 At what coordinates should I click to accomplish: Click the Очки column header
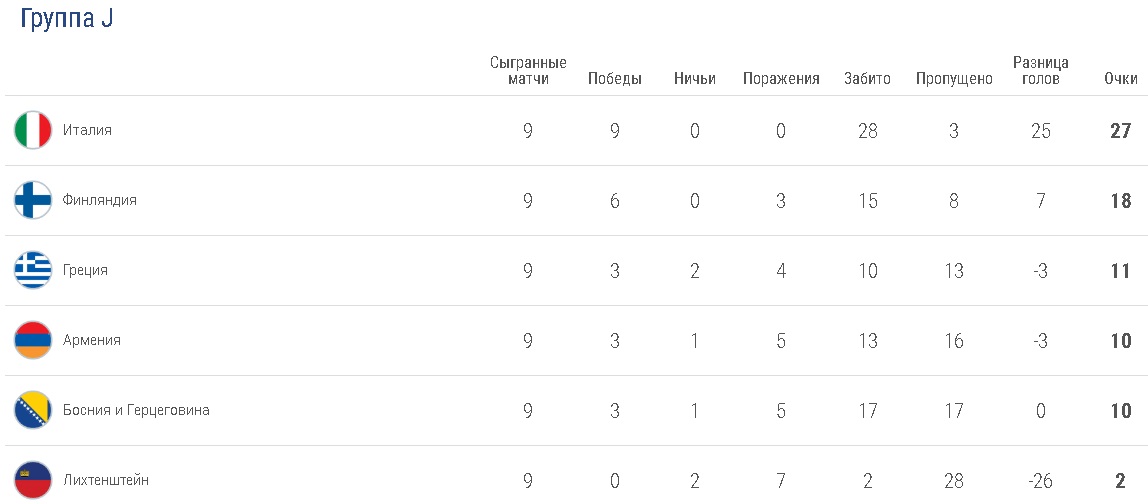[x=1120, y=79]
